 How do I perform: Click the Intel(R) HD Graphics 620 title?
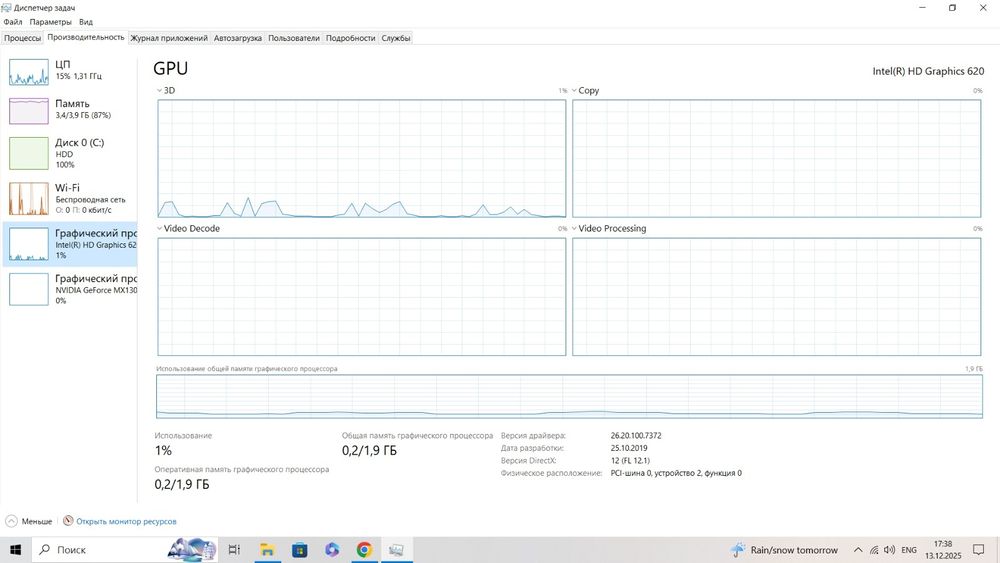coord(928,71)
